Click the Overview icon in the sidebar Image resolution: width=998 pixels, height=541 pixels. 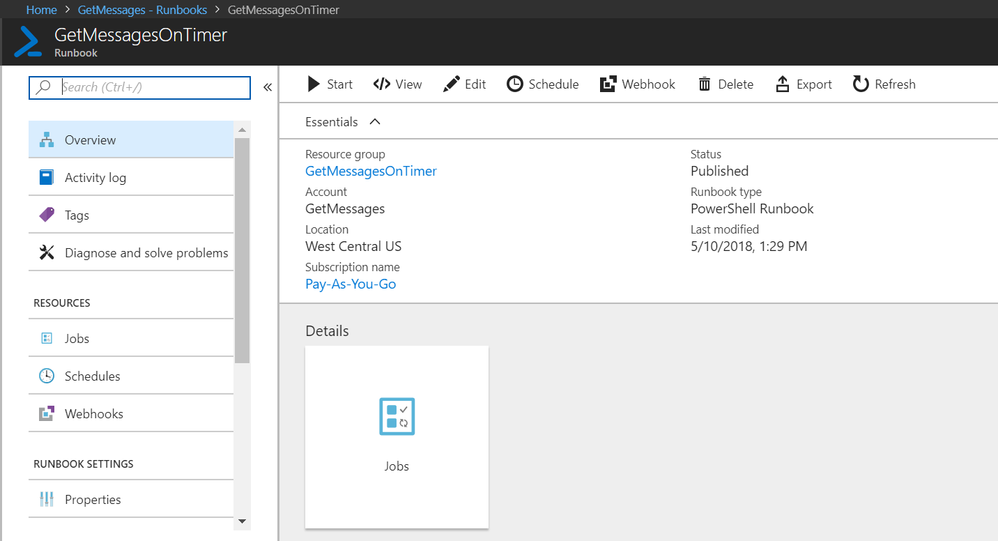tap(46, 140)
